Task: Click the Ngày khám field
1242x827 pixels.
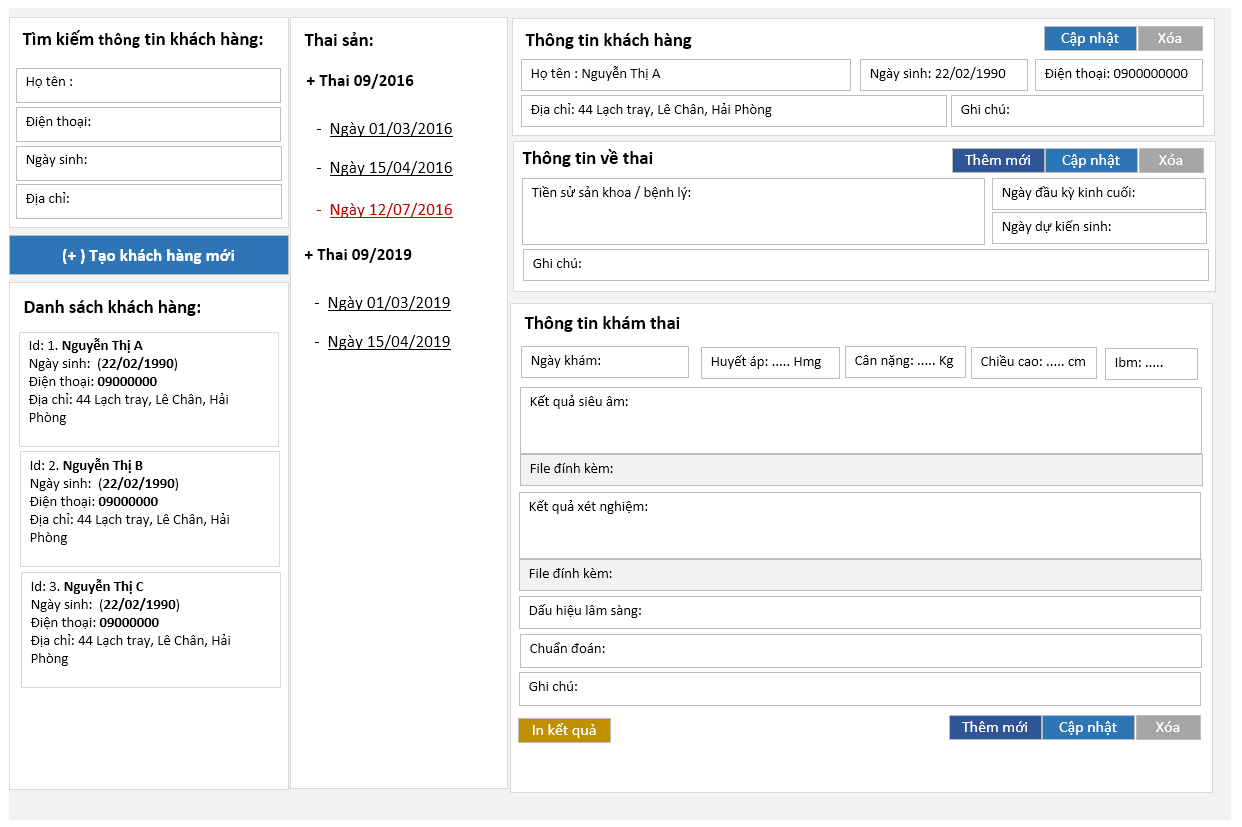Action: tap(604, 362)
